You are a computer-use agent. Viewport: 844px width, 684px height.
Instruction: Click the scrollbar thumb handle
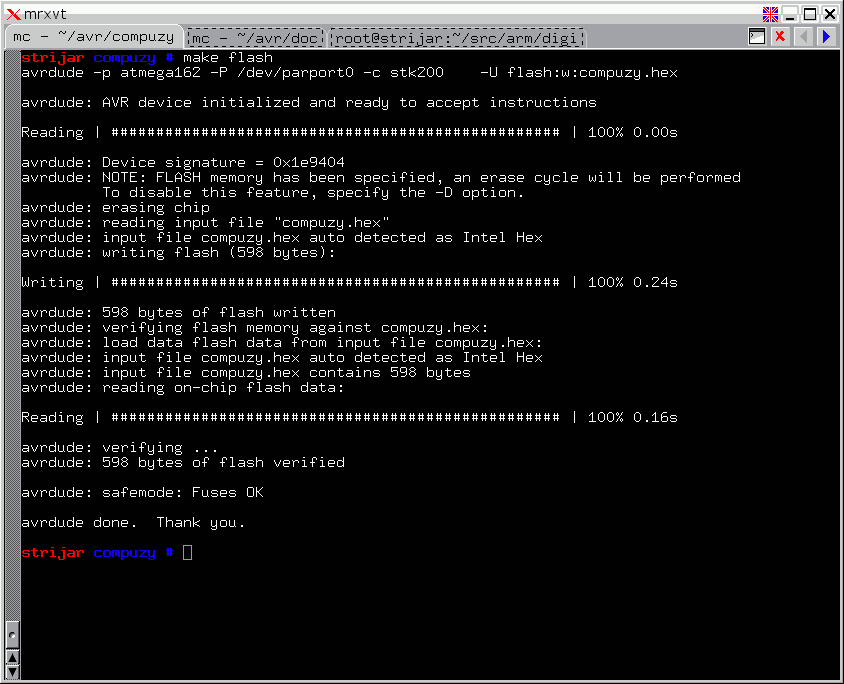pos(12,635)
